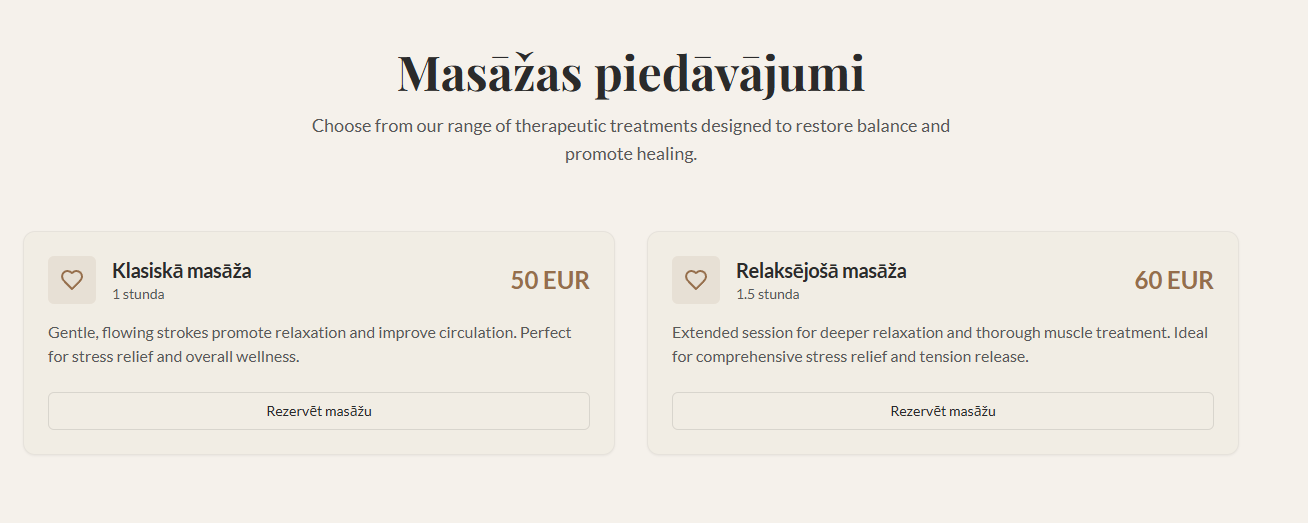
Task: Click the "promote healing." subtitle text
Action: coord(630,154)
